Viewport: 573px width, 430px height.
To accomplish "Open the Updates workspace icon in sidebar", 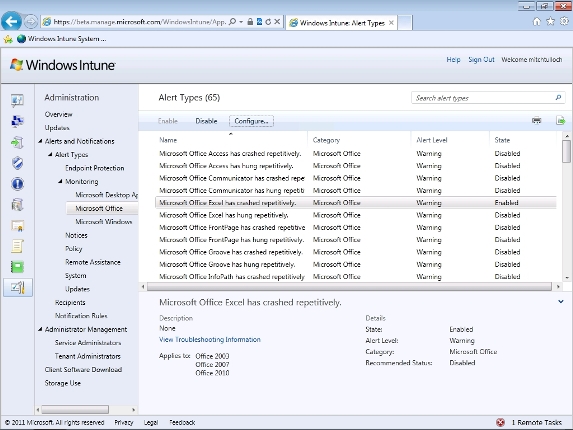I will (17, 142).
